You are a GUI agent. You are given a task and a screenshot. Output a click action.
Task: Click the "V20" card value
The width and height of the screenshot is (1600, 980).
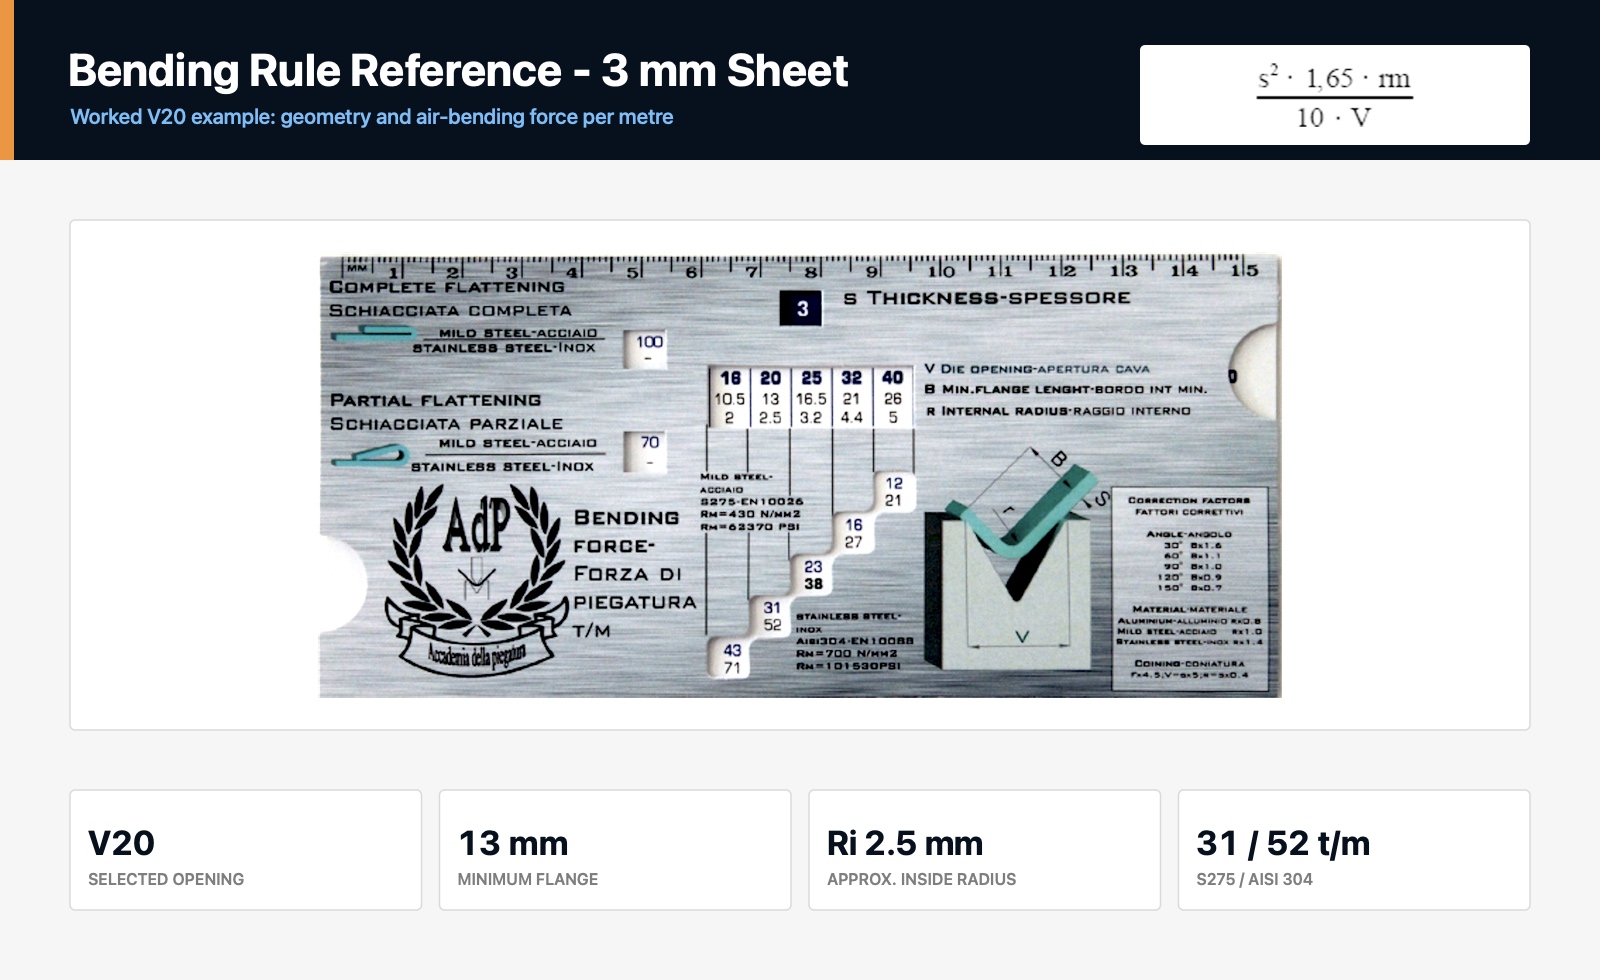(x=121, y=843)
